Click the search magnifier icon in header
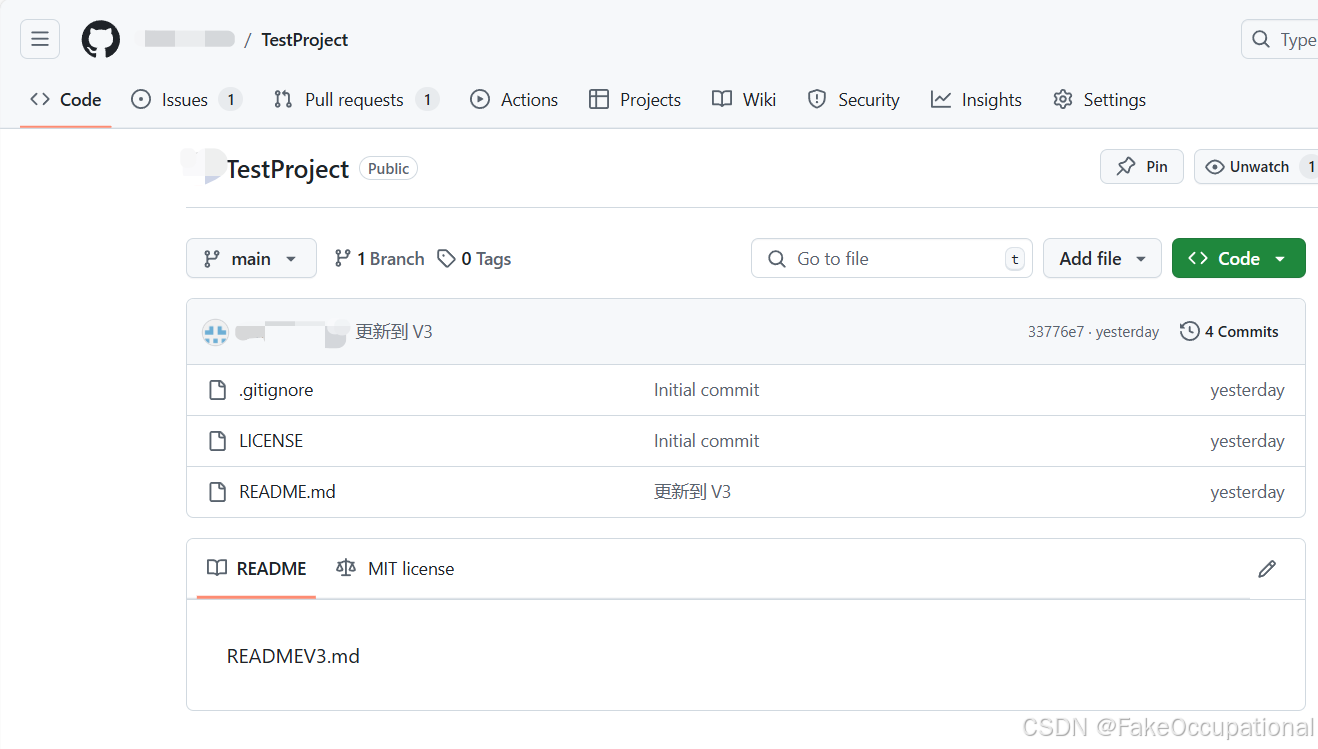 1261,39
